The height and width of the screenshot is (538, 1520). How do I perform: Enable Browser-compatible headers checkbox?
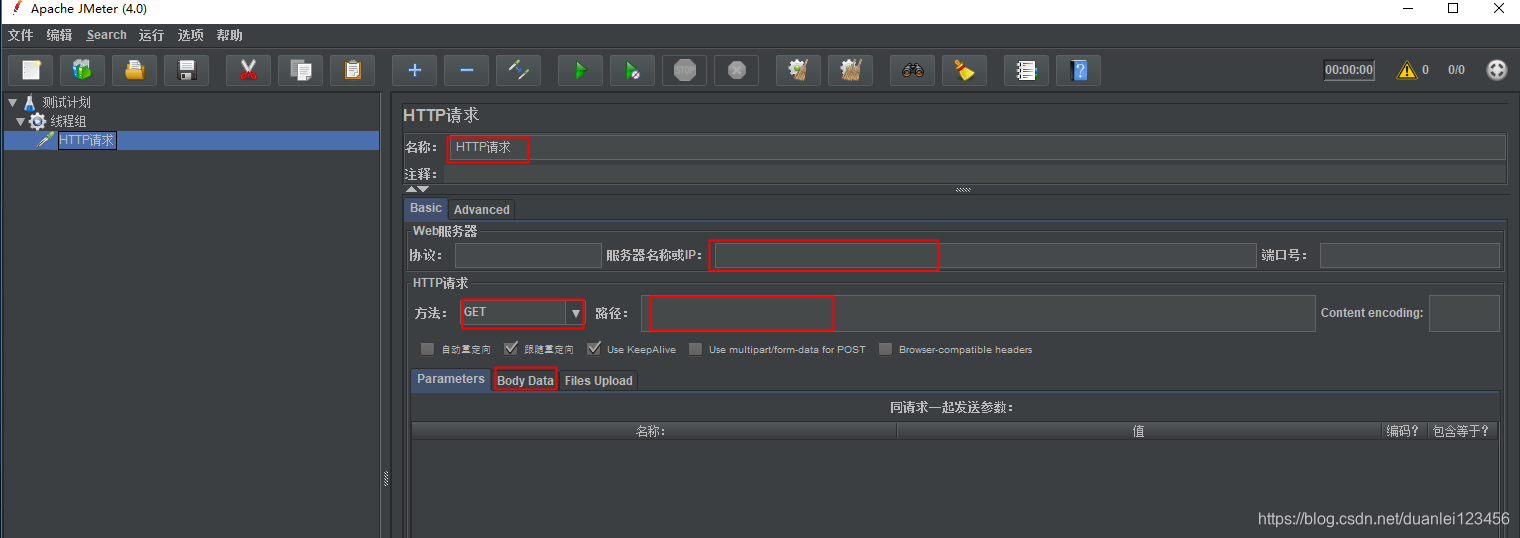[x=886, y=349]
